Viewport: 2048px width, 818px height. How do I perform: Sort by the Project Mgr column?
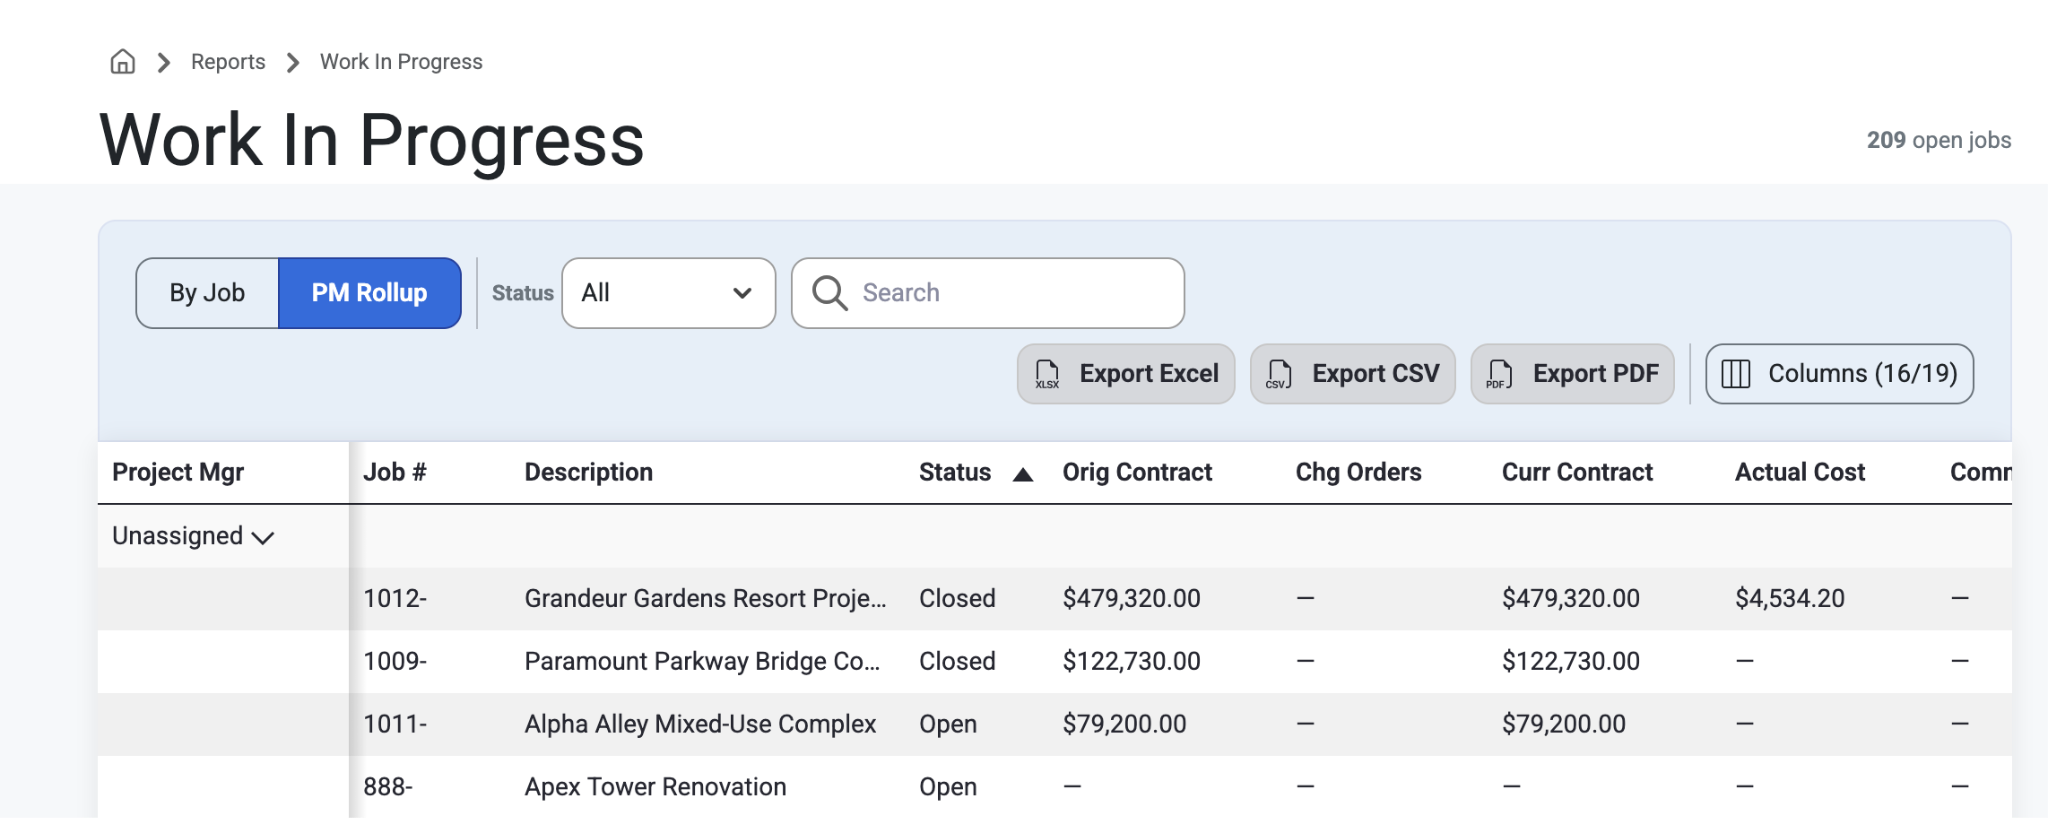(178, 472)
